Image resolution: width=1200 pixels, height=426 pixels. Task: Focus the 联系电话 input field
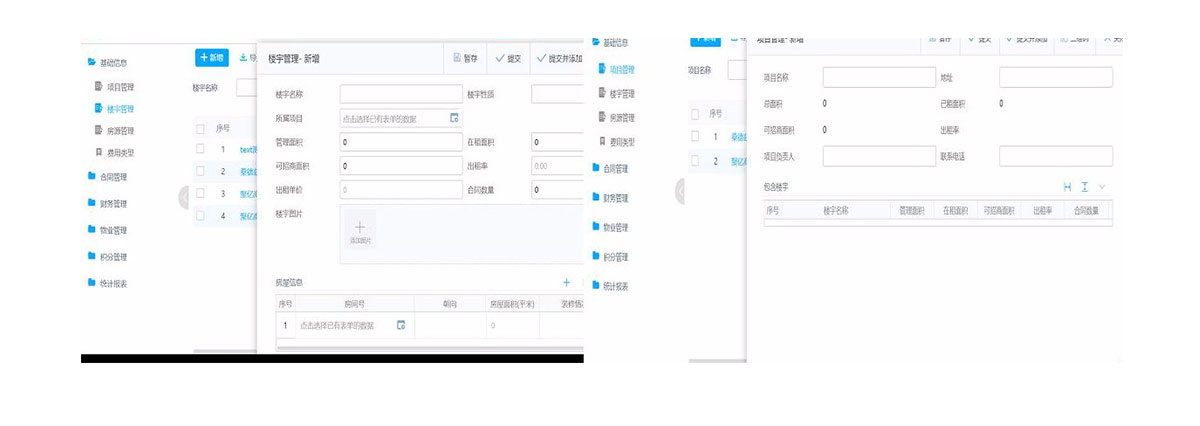(1056, 156)
